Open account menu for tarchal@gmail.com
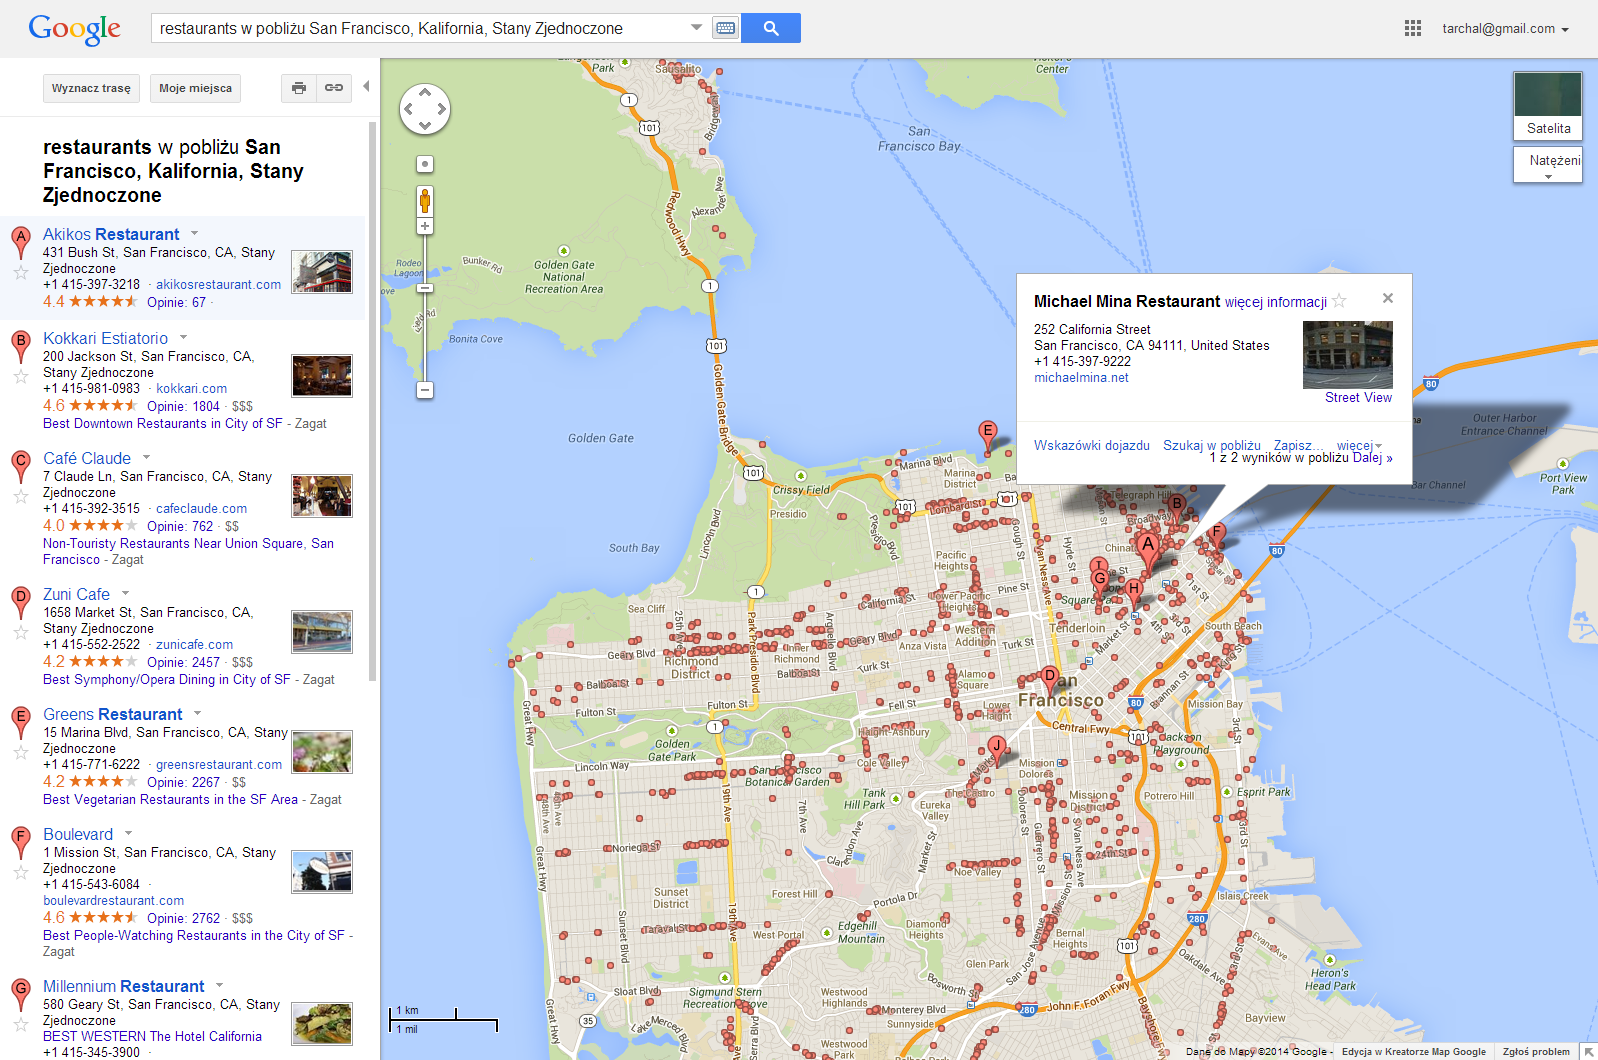The height and width of the screenshot is (1060, 1598). (x=1505, y=29)
